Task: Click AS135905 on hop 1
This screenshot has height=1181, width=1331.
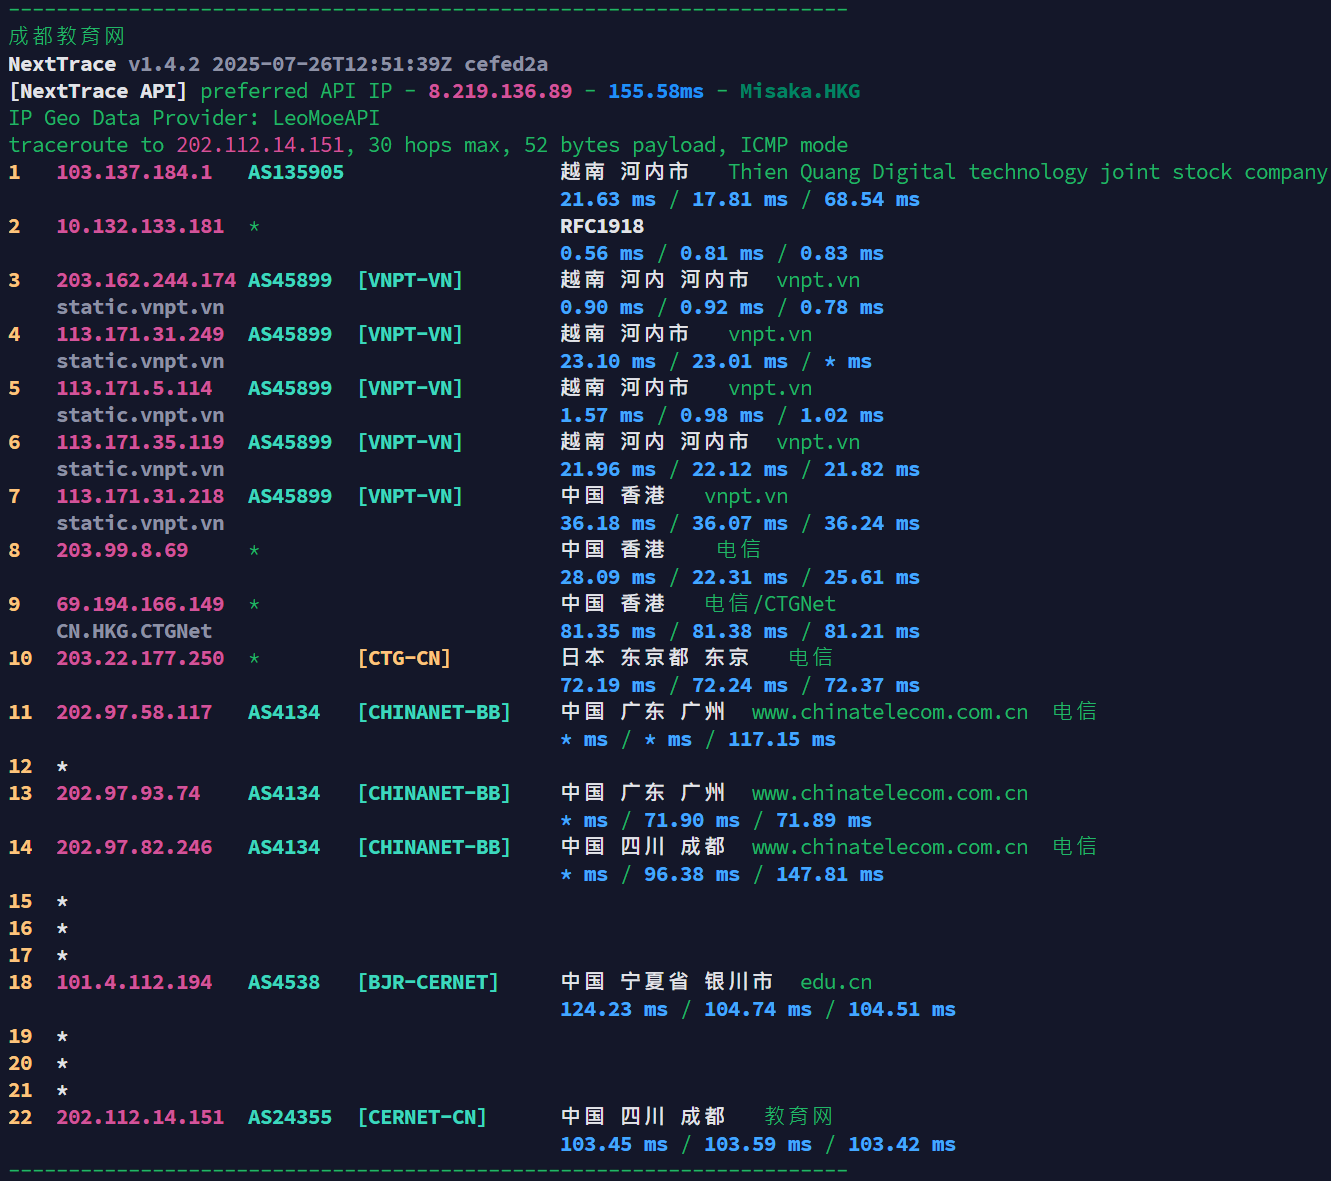Action: click(296, 172)
